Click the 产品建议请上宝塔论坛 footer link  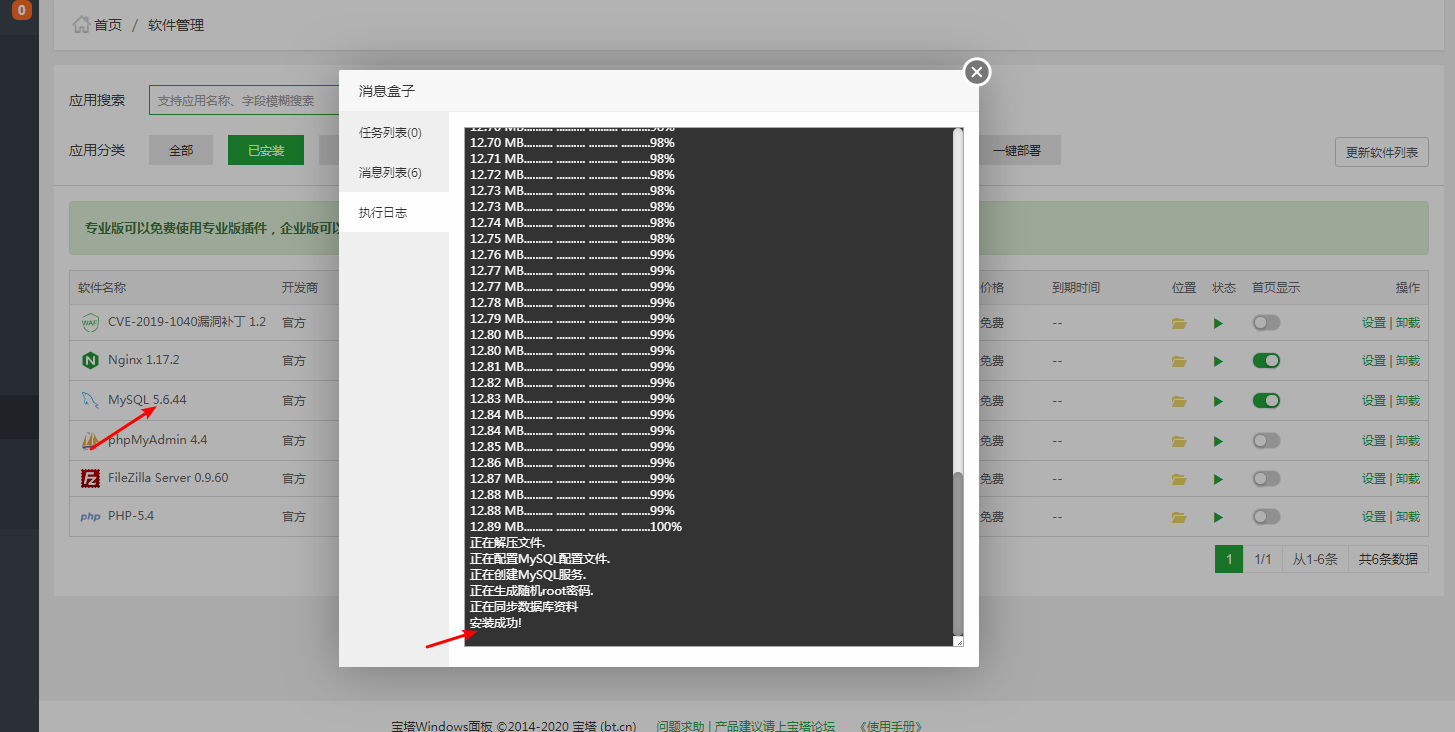[775, 726]
